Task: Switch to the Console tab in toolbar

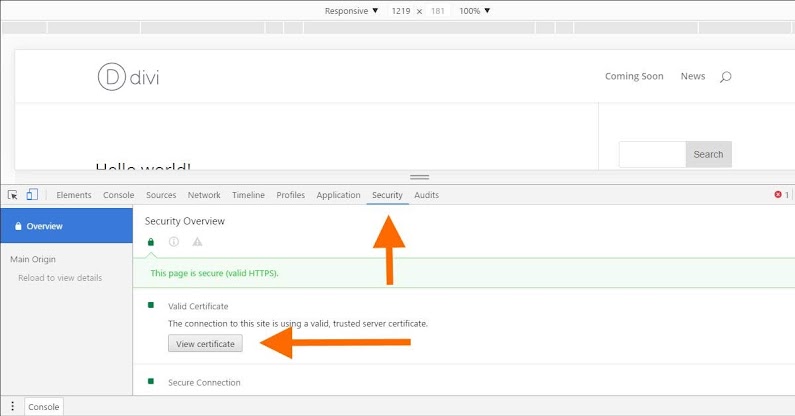Action: 119,195
